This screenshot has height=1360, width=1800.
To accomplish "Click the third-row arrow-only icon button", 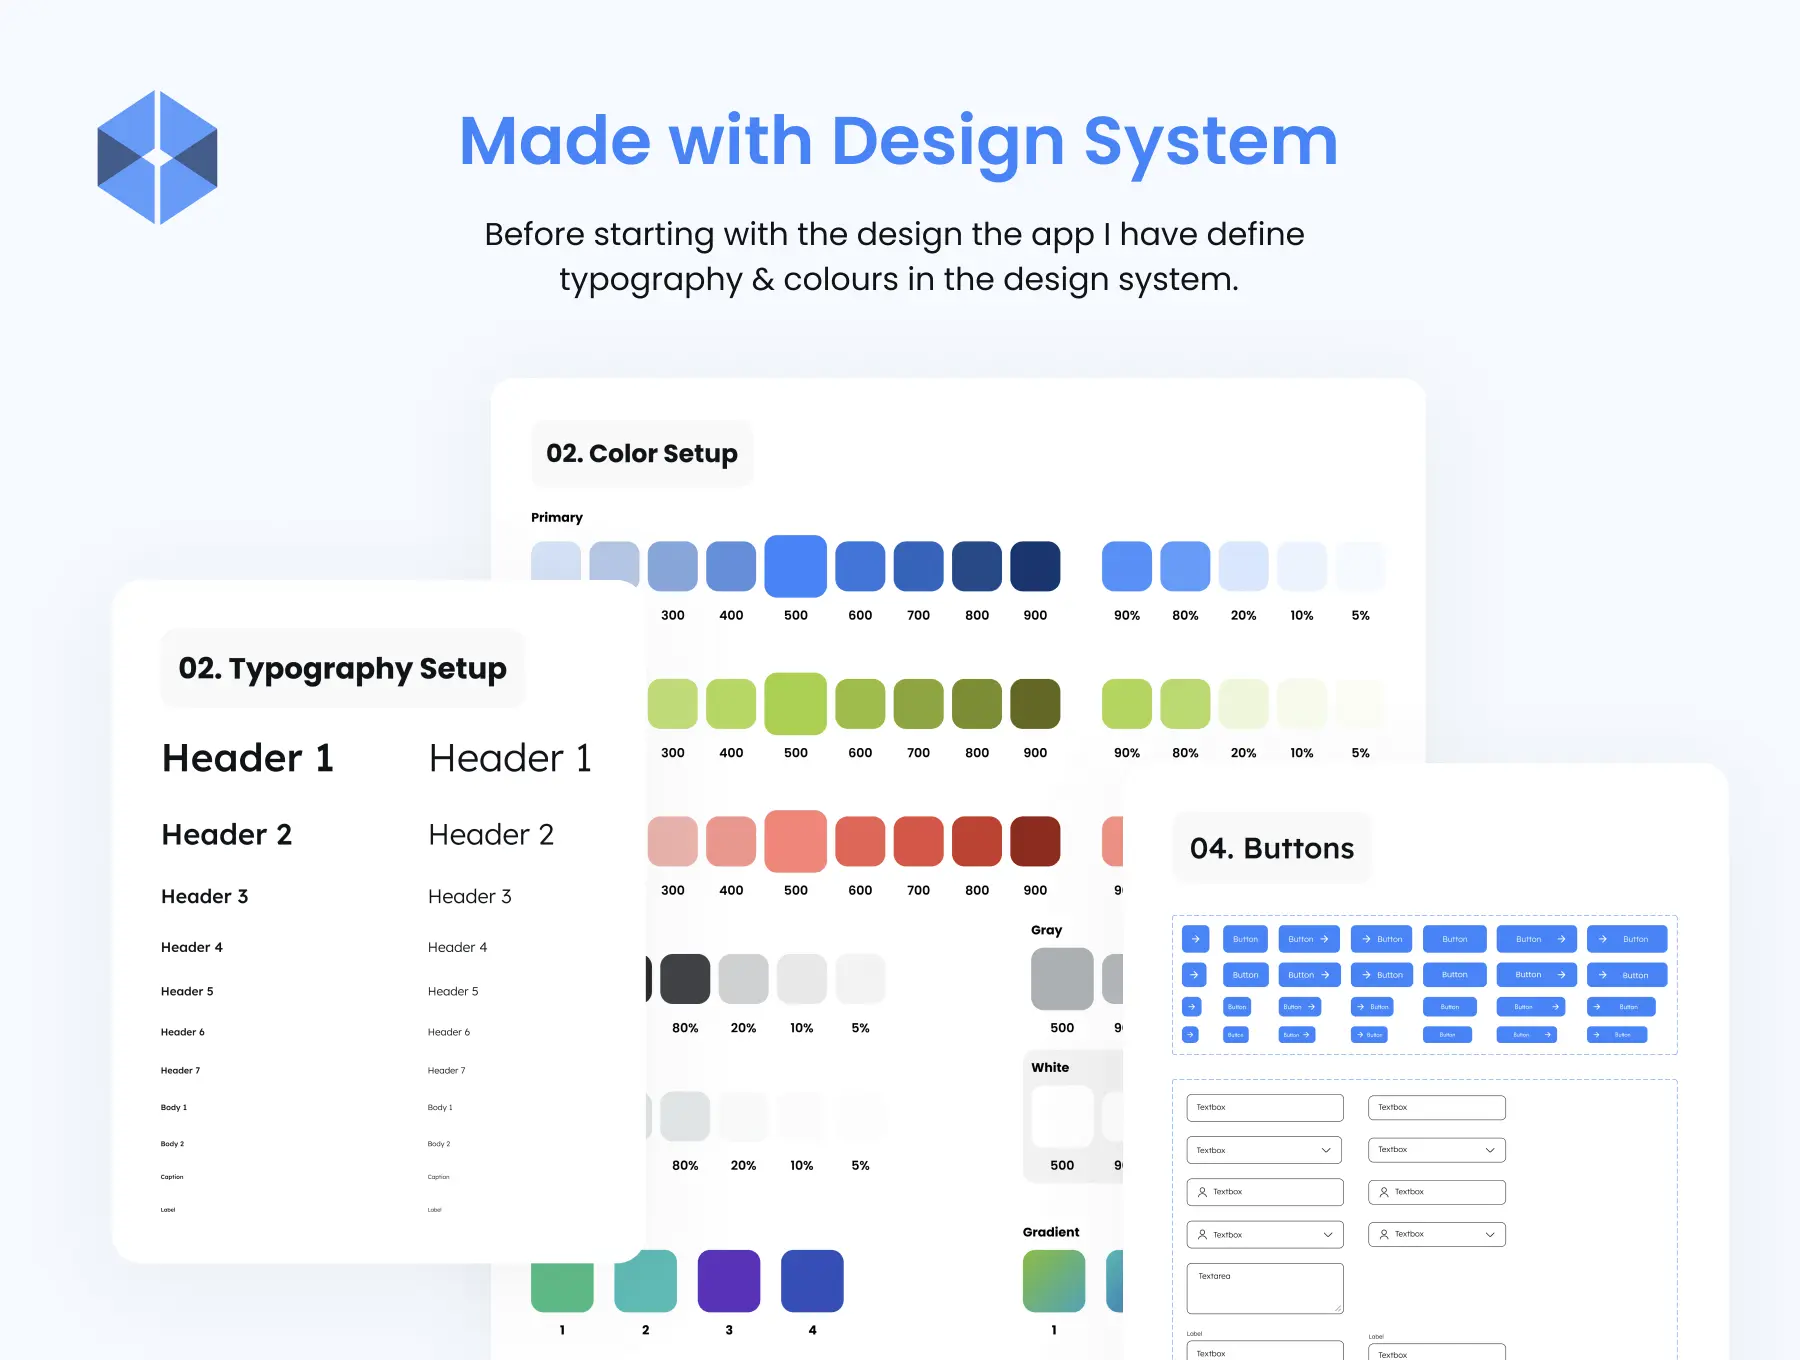I will 1192,1007.
